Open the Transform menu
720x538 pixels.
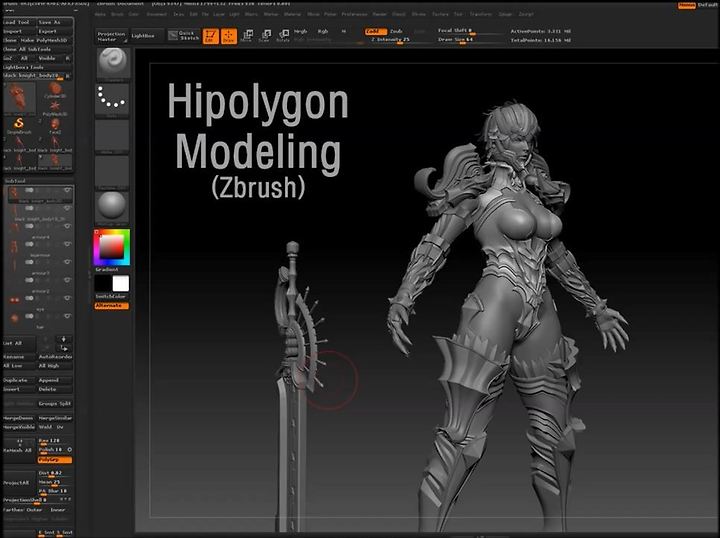point(481,14)
